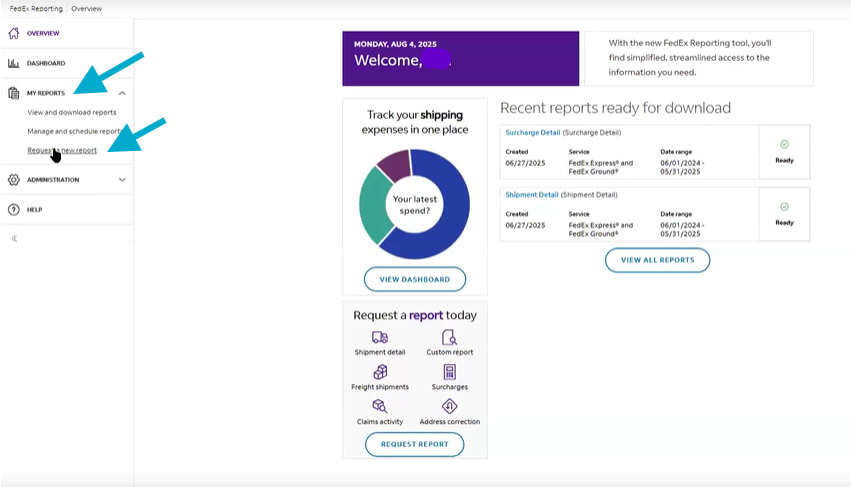Click the Shipment detail truck icon
The image size is (851, 487).
tap(379, 338)
